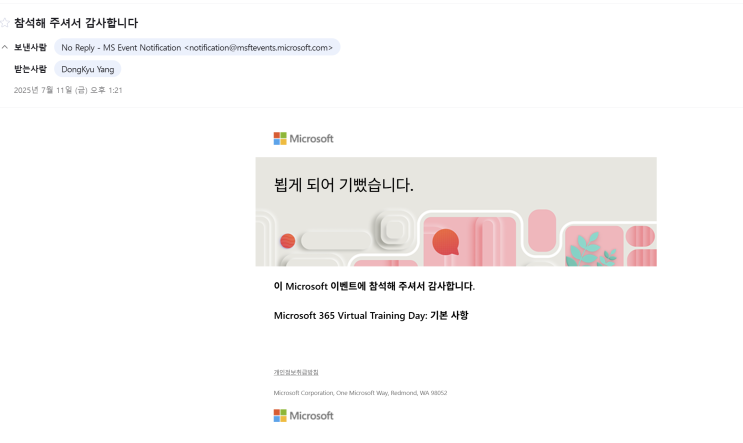Star the 참석해 주셔서 감사합니다 email
The width and height of the screenshot is (743, 443).
(4, 23)
